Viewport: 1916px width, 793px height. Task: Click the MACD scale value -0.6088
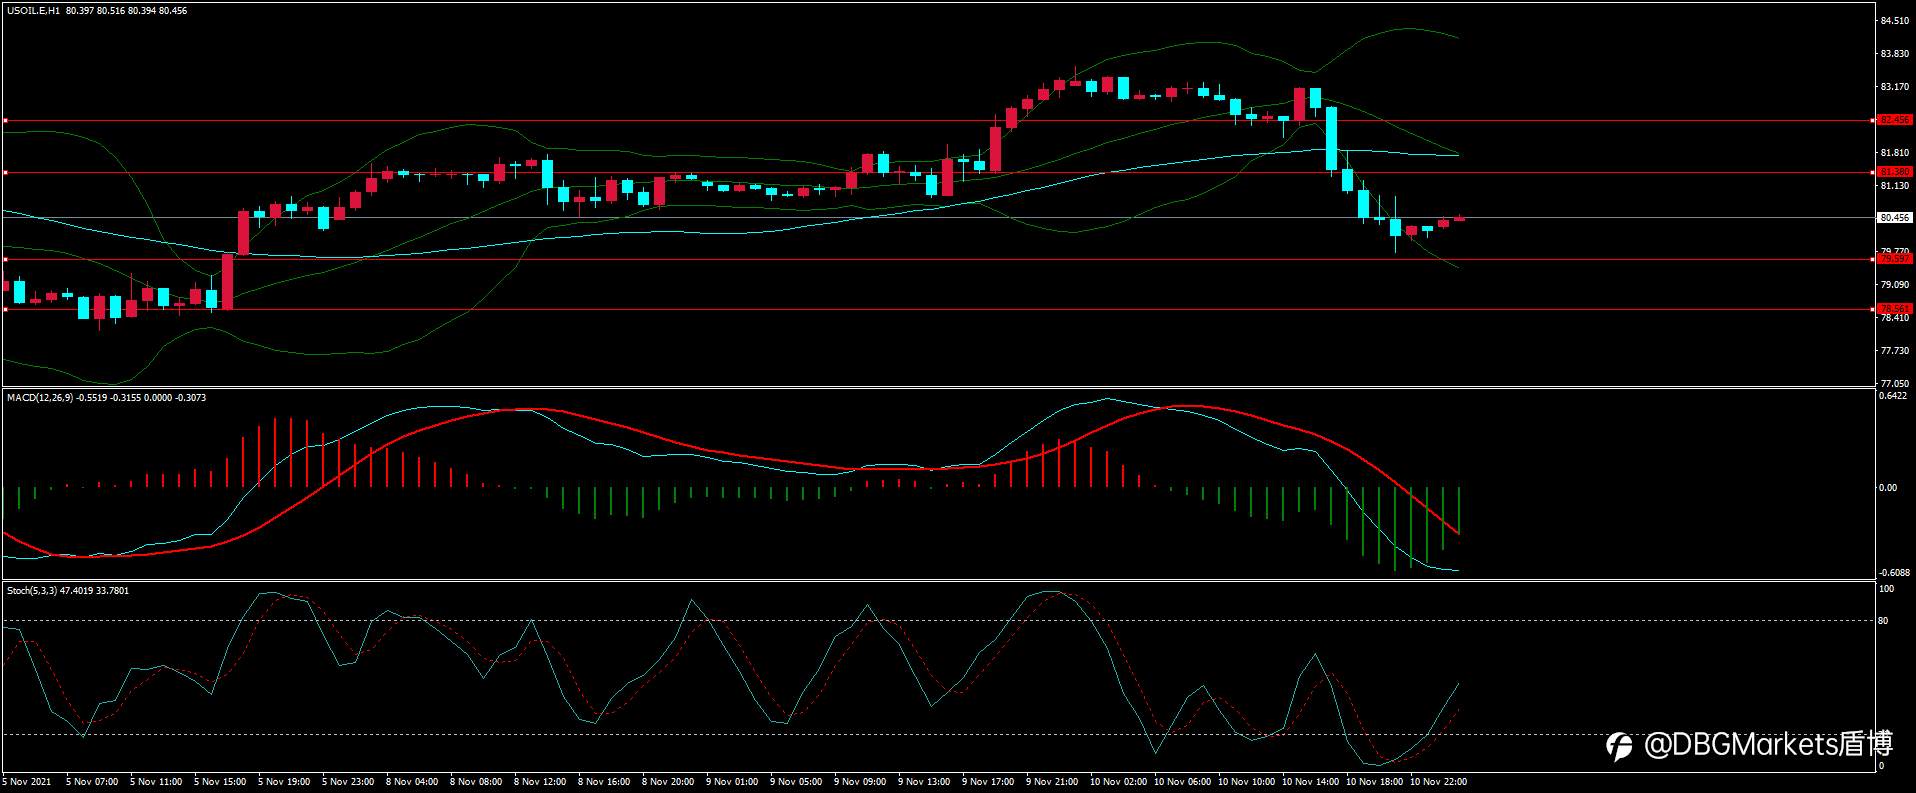pyautogui.click(x=1896, y=573)
